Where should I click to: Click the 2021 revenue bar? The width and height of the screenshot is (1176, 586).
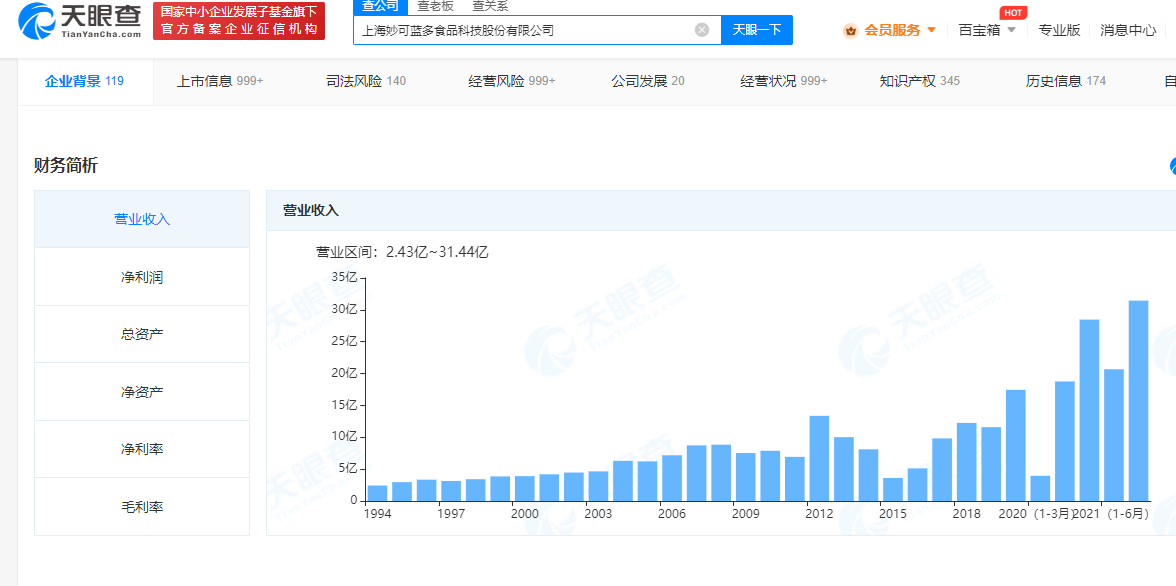point(1089,410)
